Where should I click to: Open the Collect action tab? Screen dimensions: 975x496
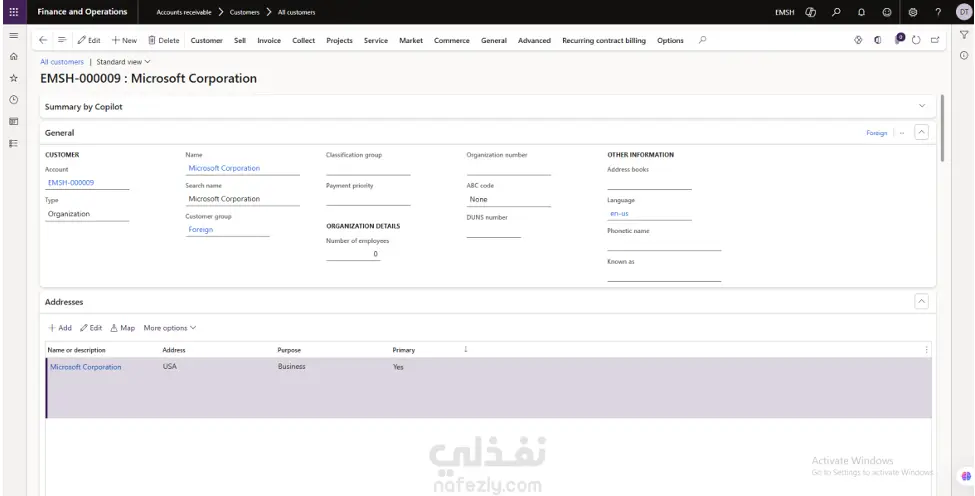pyautogui.click(x=303, y=40)
